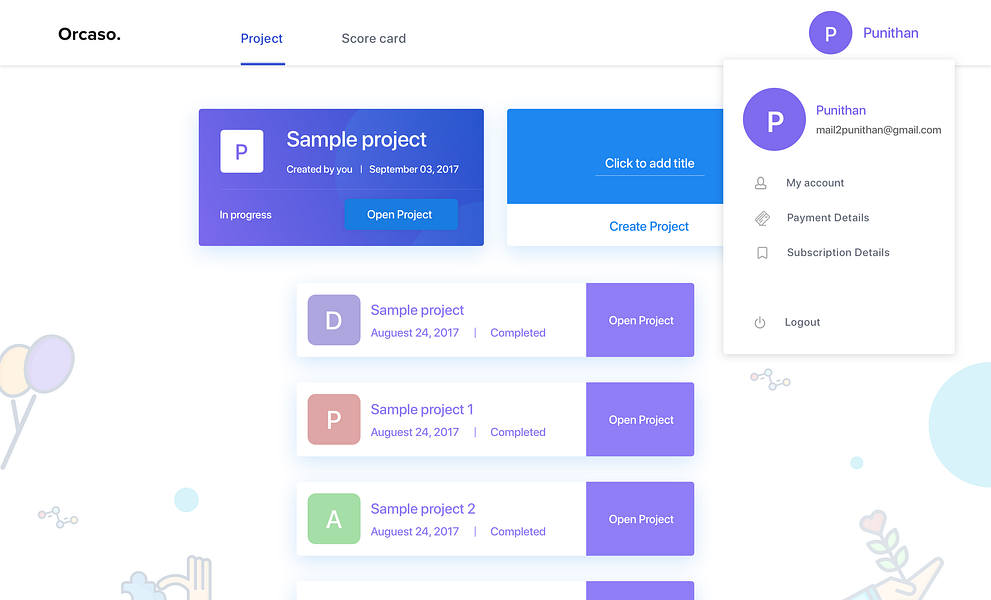This screenshot has height=600, width=991.
Task: Click the 'Created by you' text
Action: [319, 169]
